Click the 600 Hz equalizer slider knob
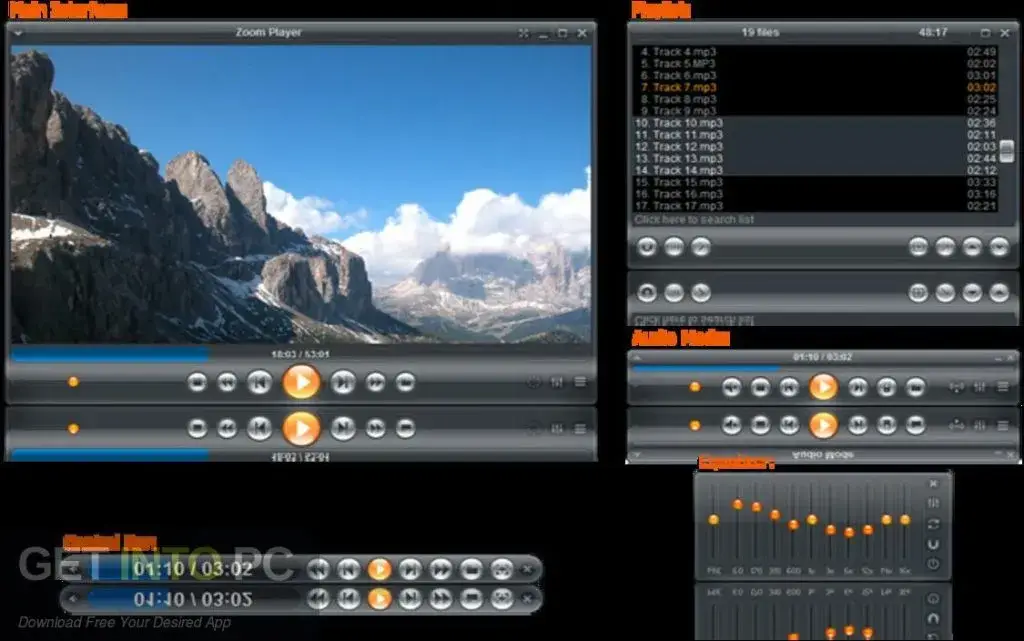Viewport: 1024px width, 641px height. click(x=794, y=524)
